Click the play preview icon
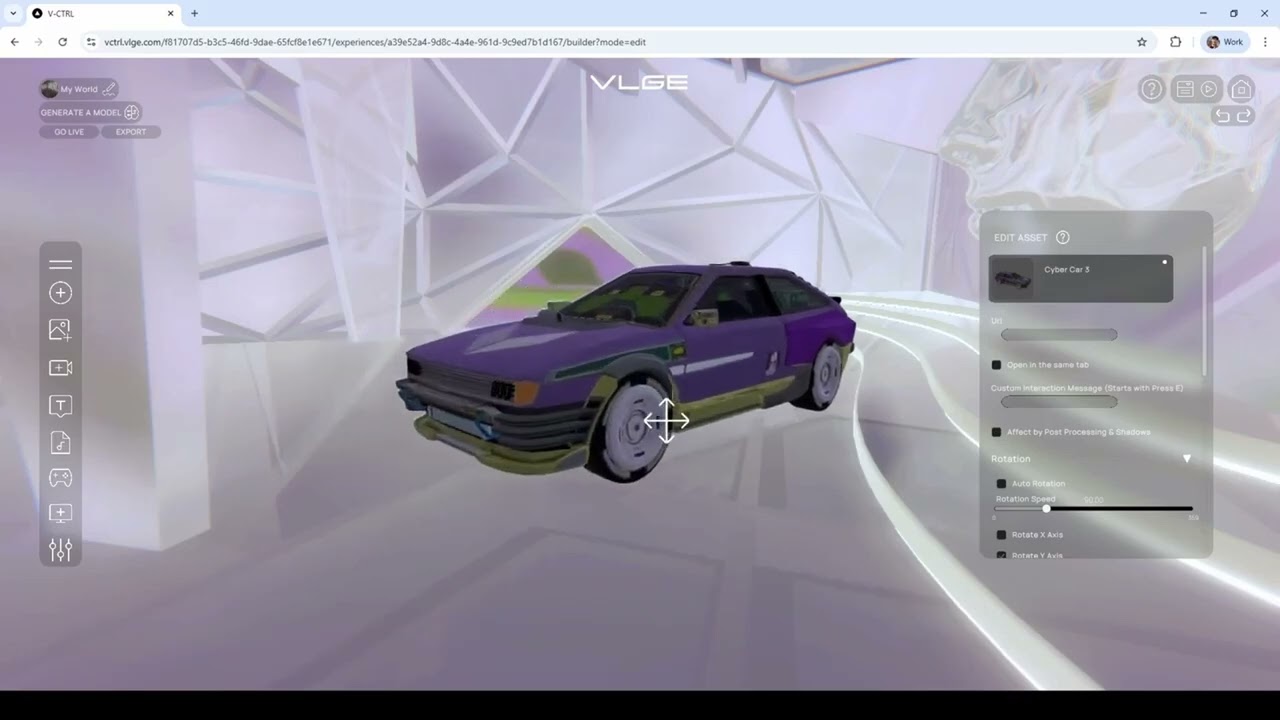Viewport: 1280px width, 720px height. (1209, 89)
